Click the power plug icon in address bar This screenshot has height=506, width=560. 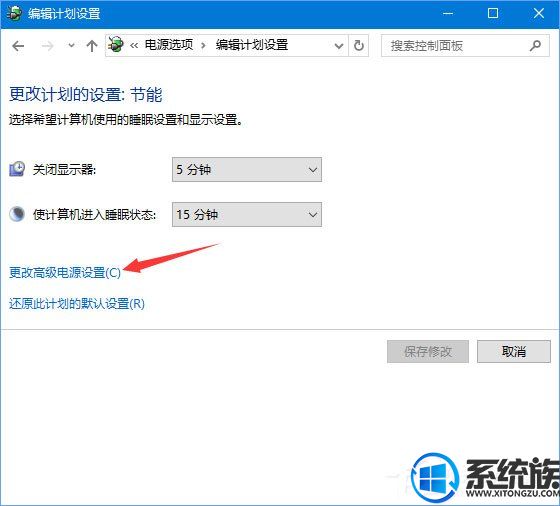pyautogui.click(x=116, y=45)
